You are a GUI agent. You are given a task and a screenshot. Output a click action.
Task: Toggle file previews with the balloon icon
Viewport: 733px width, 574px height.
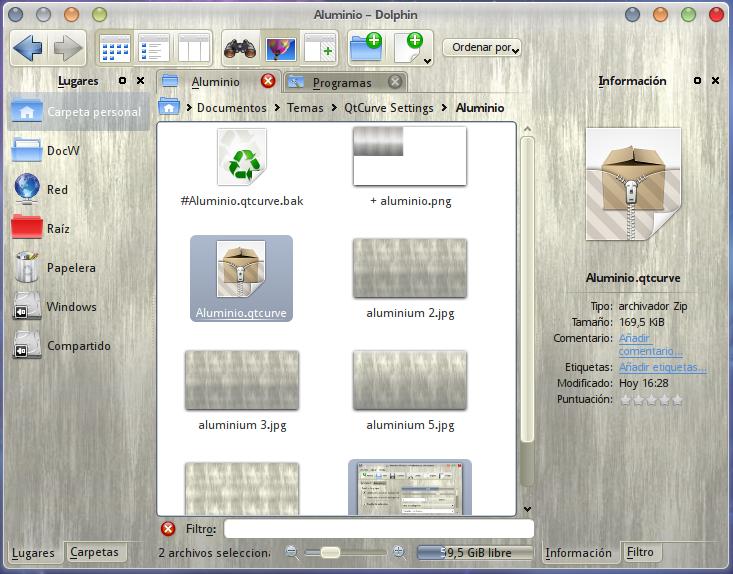coord(280,48)
